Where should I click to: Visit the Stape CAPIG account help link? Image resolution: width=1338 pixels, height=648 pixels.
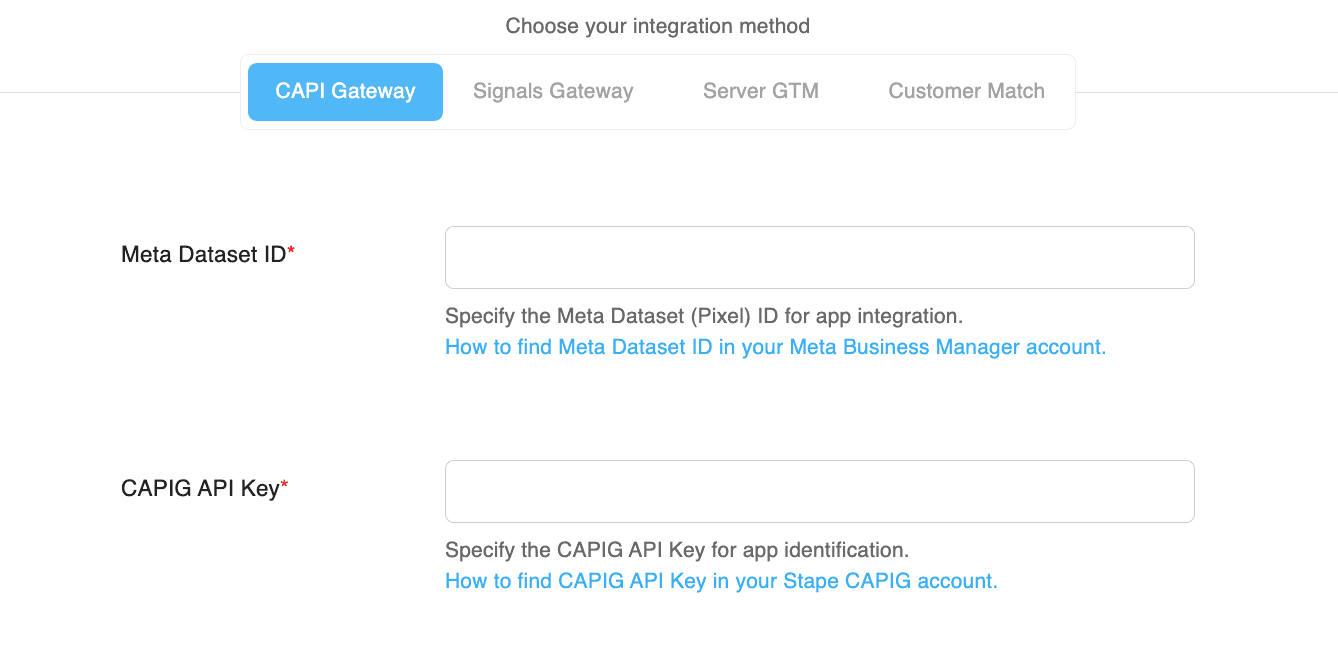(721, 581)
